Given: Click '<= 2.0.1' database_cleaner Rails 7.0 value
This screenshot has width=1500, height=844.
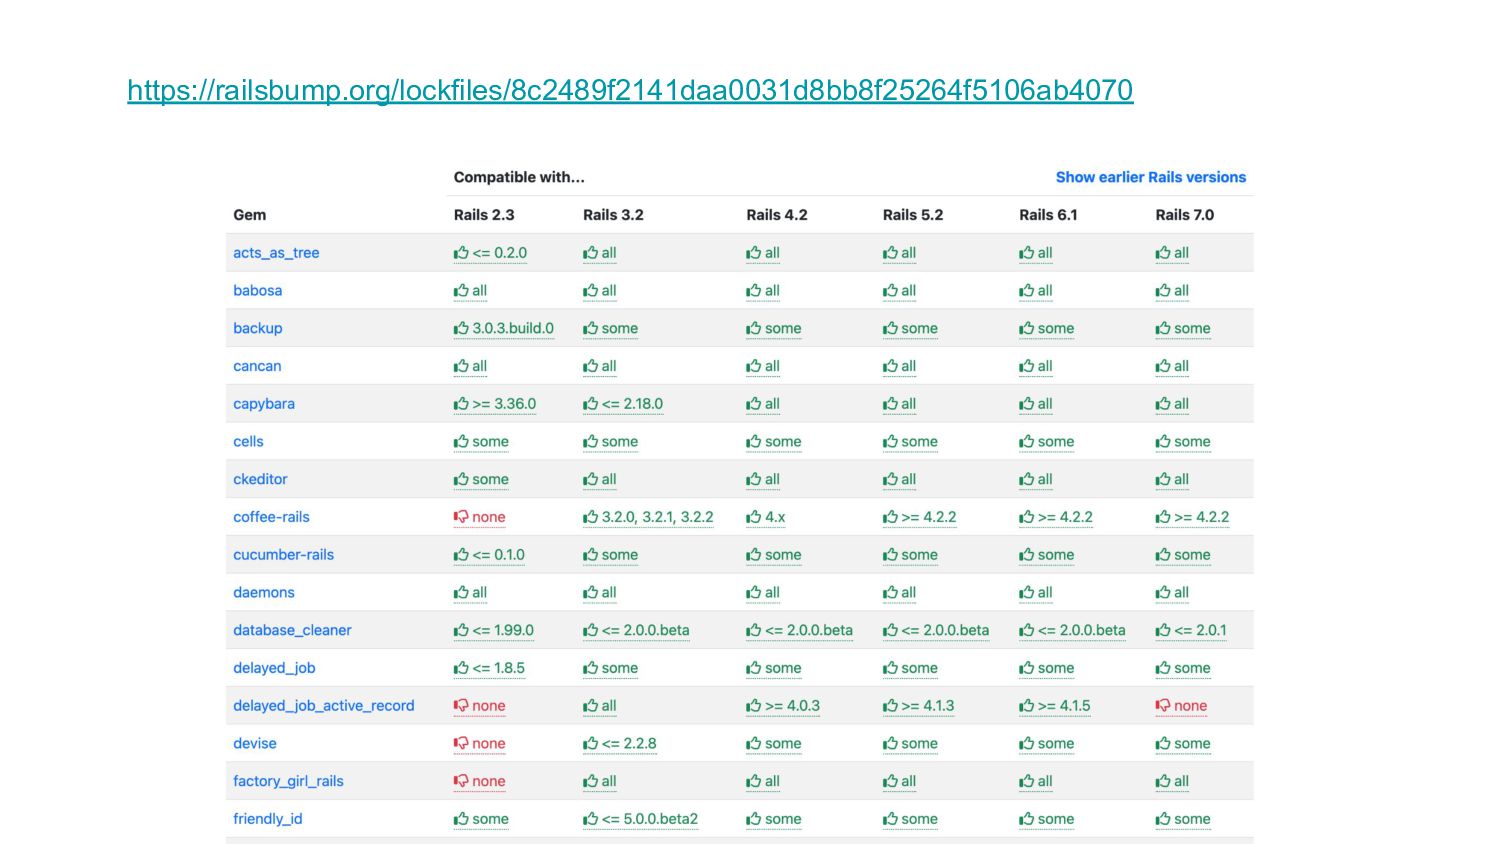Looking at the screenshot, I should (1201, 630).
